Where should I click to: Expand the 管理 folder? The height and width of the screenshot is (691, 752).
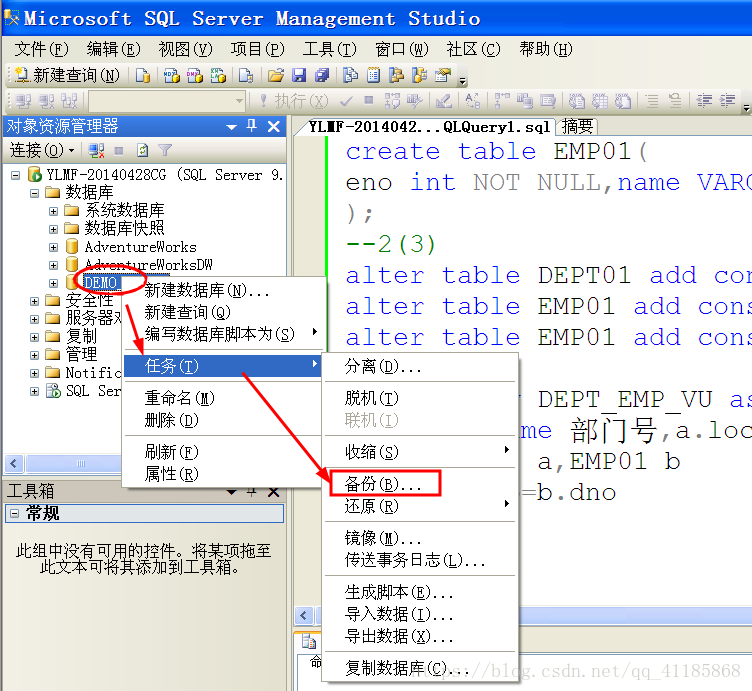pos(34,355)
